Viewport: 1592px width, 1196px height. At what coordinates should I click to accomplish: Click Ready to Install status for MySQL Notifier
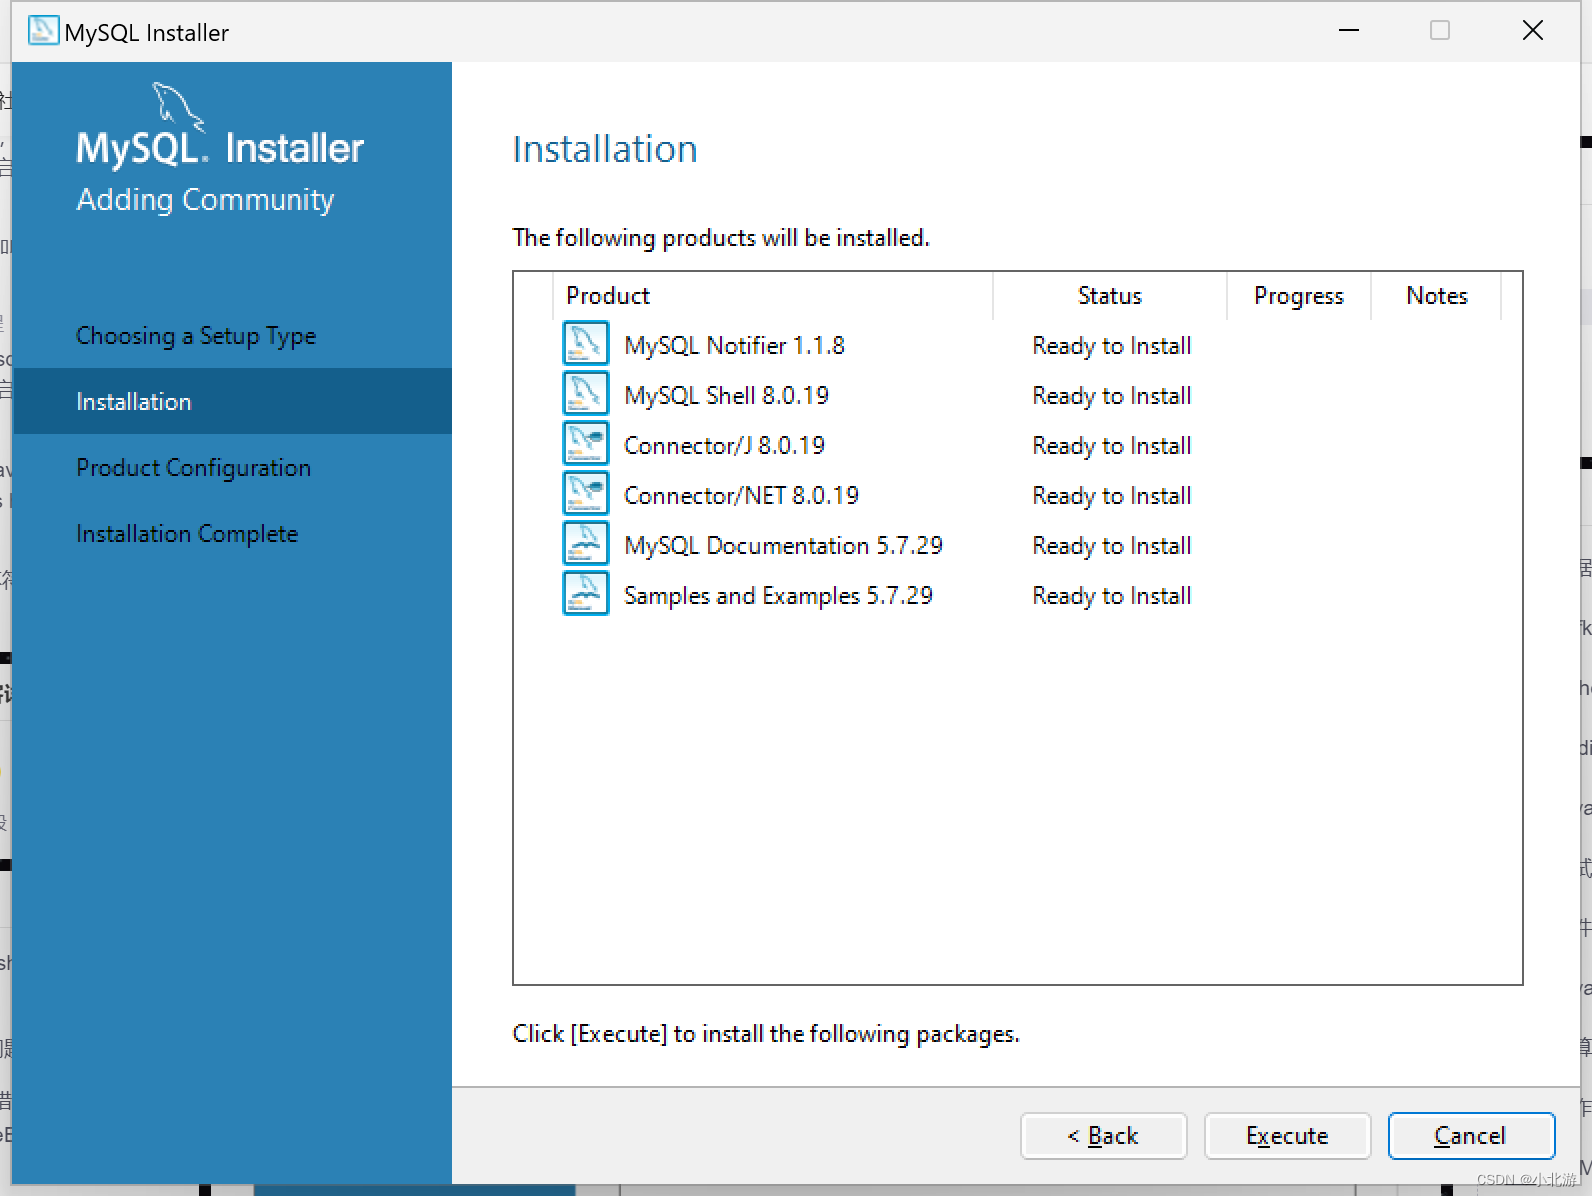(x=1112, y=346)
